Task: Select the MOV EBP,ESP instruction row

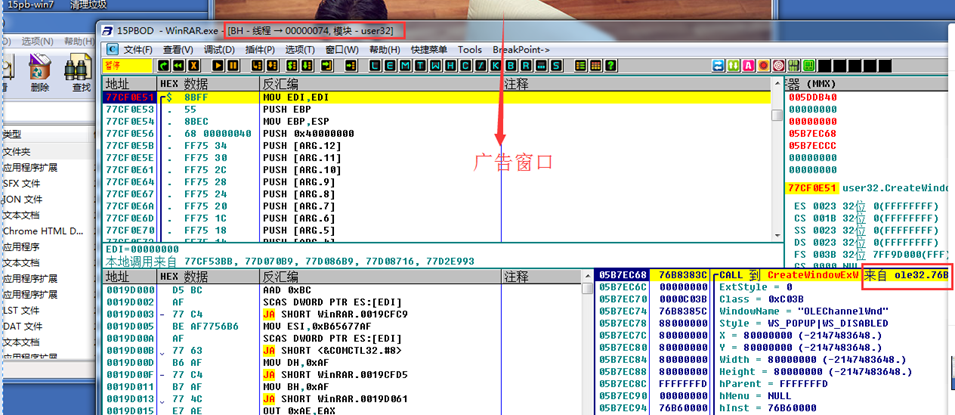Action: [437, 121]
